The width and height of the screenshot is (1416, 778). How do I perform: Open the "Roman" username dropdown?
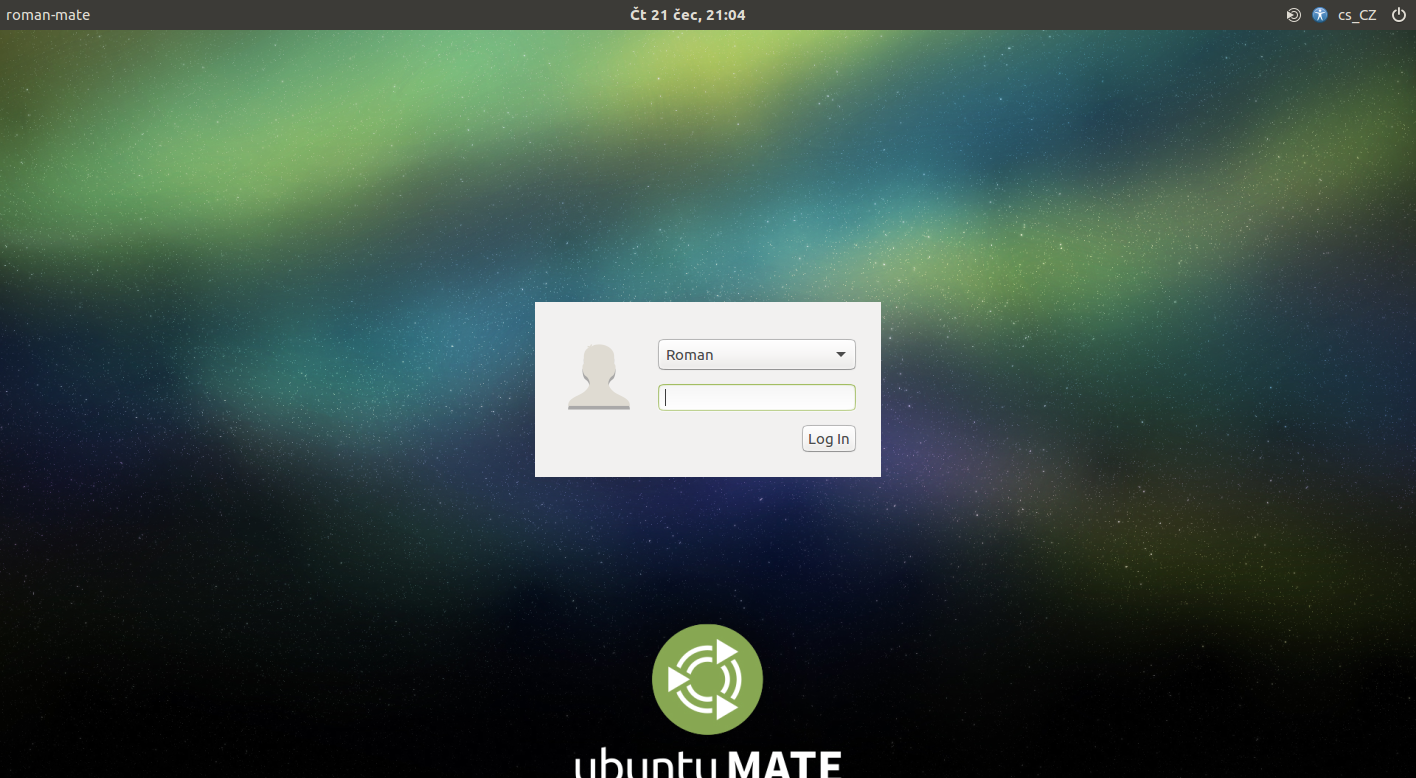756,354
